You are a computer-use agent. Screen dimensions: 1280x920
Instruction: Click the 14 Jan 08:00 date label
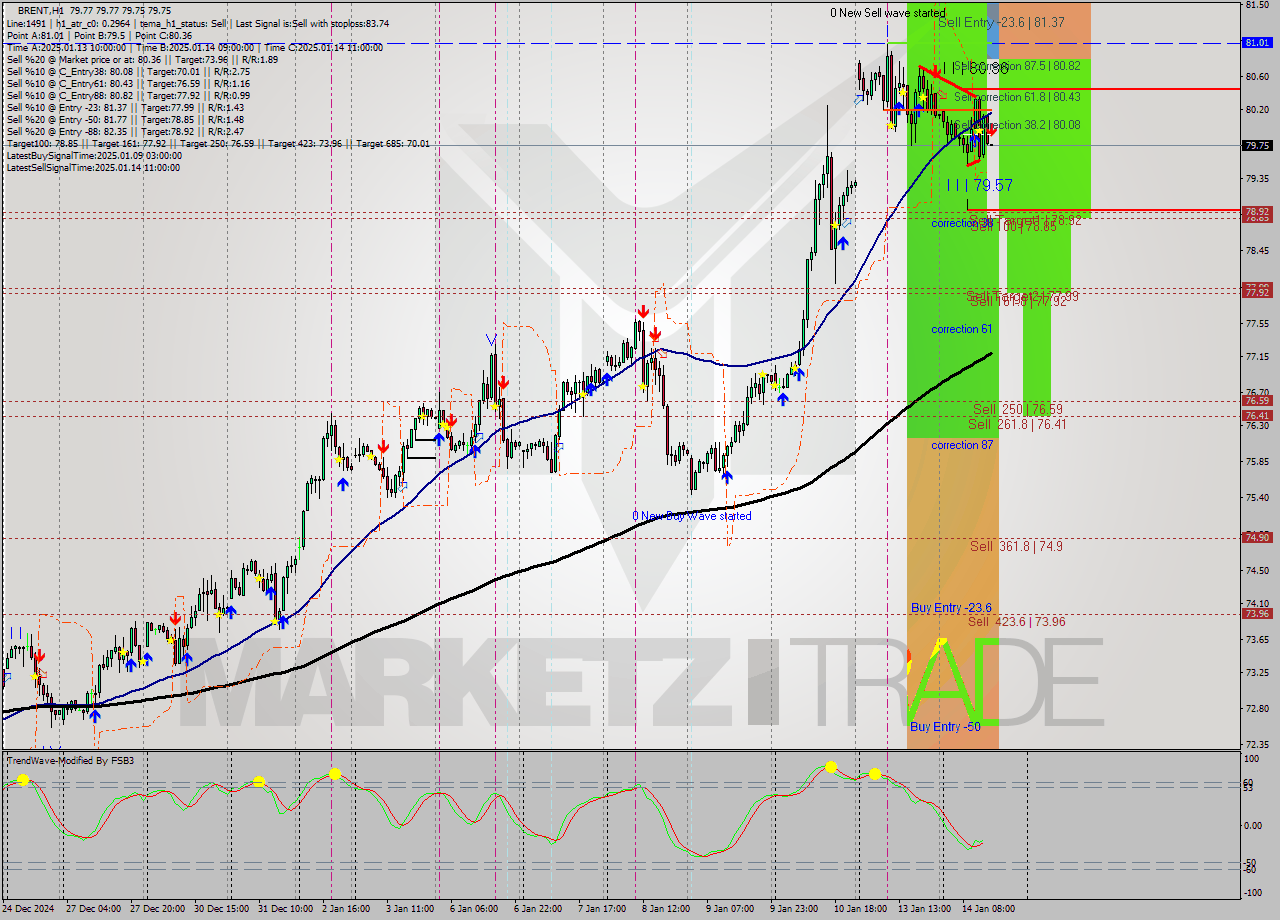987,909
